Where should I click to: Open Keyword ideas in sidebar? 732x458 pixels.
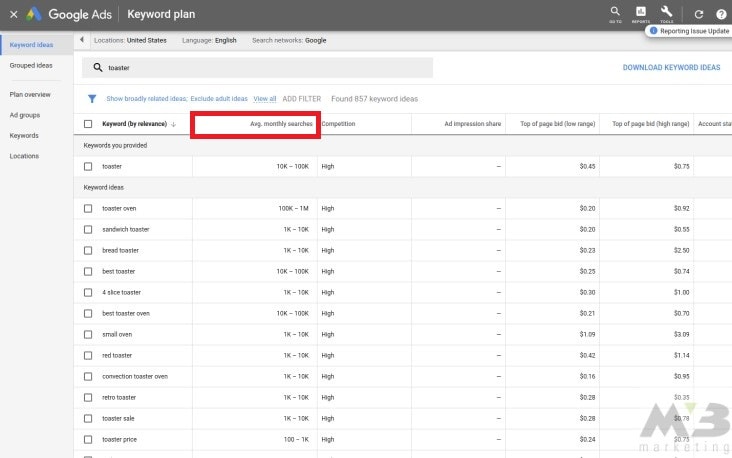tap(31, 45)
